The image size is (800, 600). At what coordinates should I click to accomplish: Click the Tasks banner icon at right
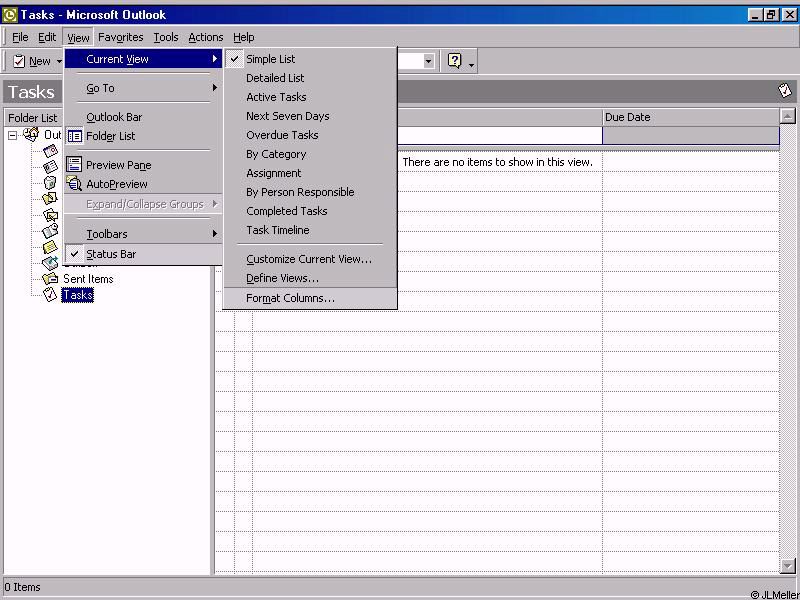785,91
